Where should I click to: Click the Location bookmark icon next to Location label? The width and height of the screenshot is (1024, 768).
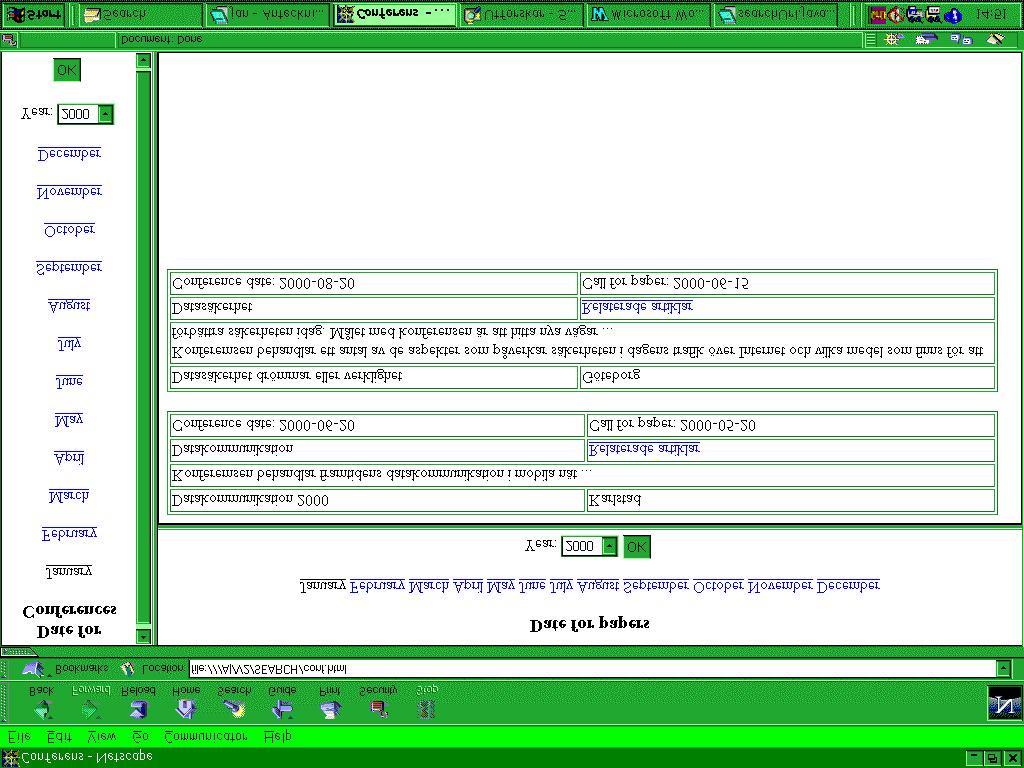pyautogui.click(x=128, y=669)
